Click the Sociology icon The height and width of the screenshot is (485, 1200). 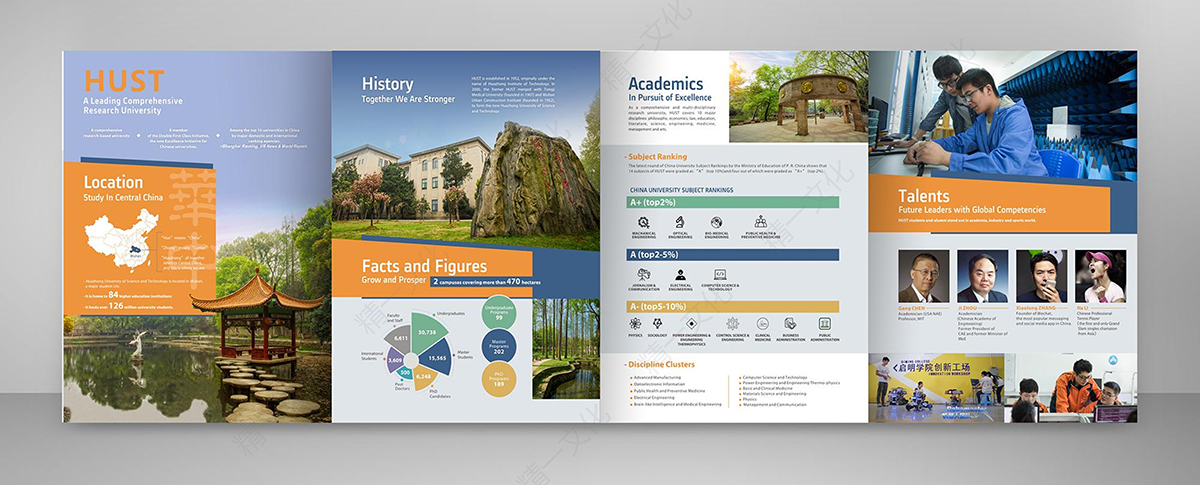[x=658, y=324]
